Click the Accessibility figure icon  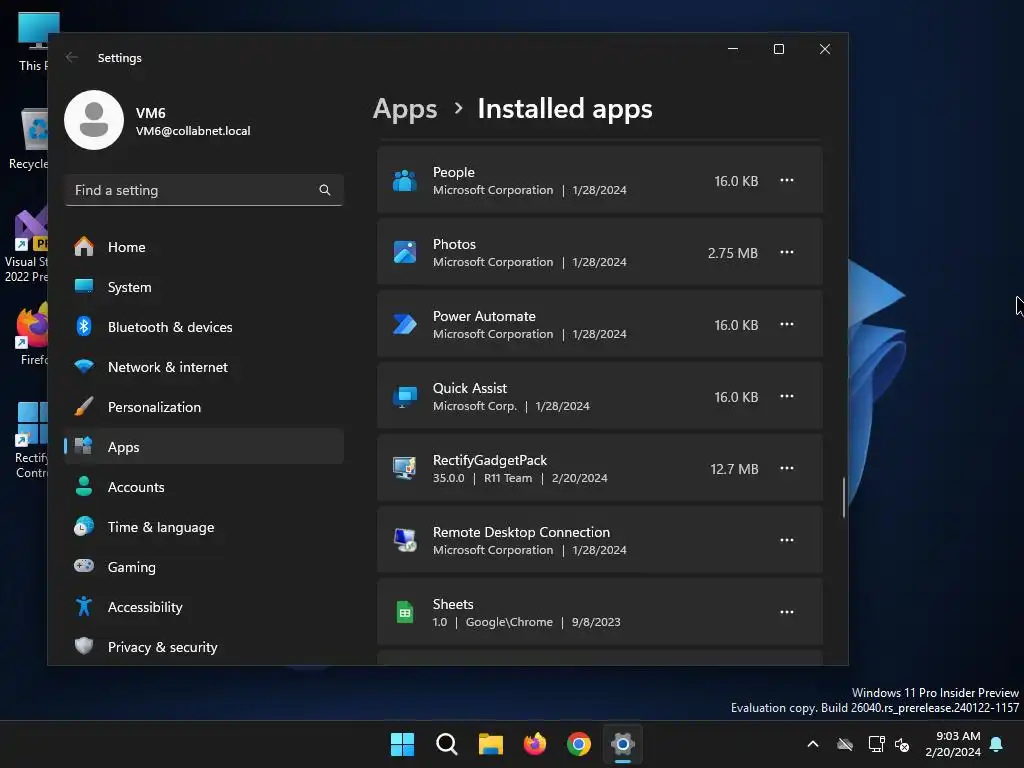click(x=84, y=606)
